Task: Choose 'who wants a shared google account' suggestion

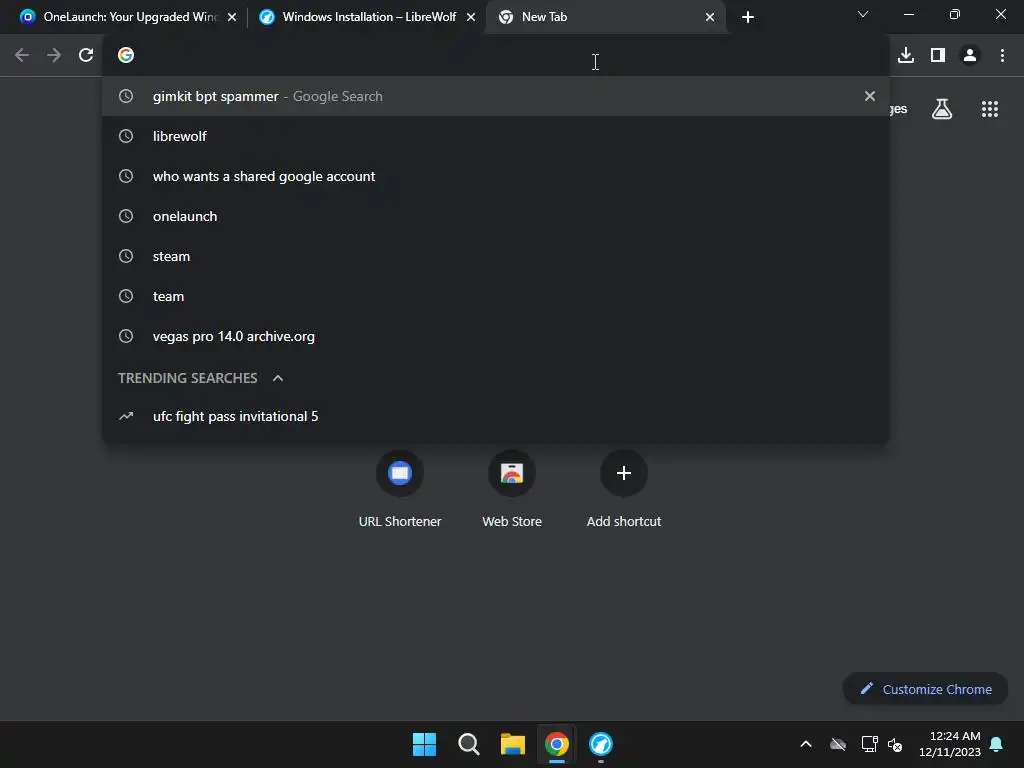Action: 496,176
